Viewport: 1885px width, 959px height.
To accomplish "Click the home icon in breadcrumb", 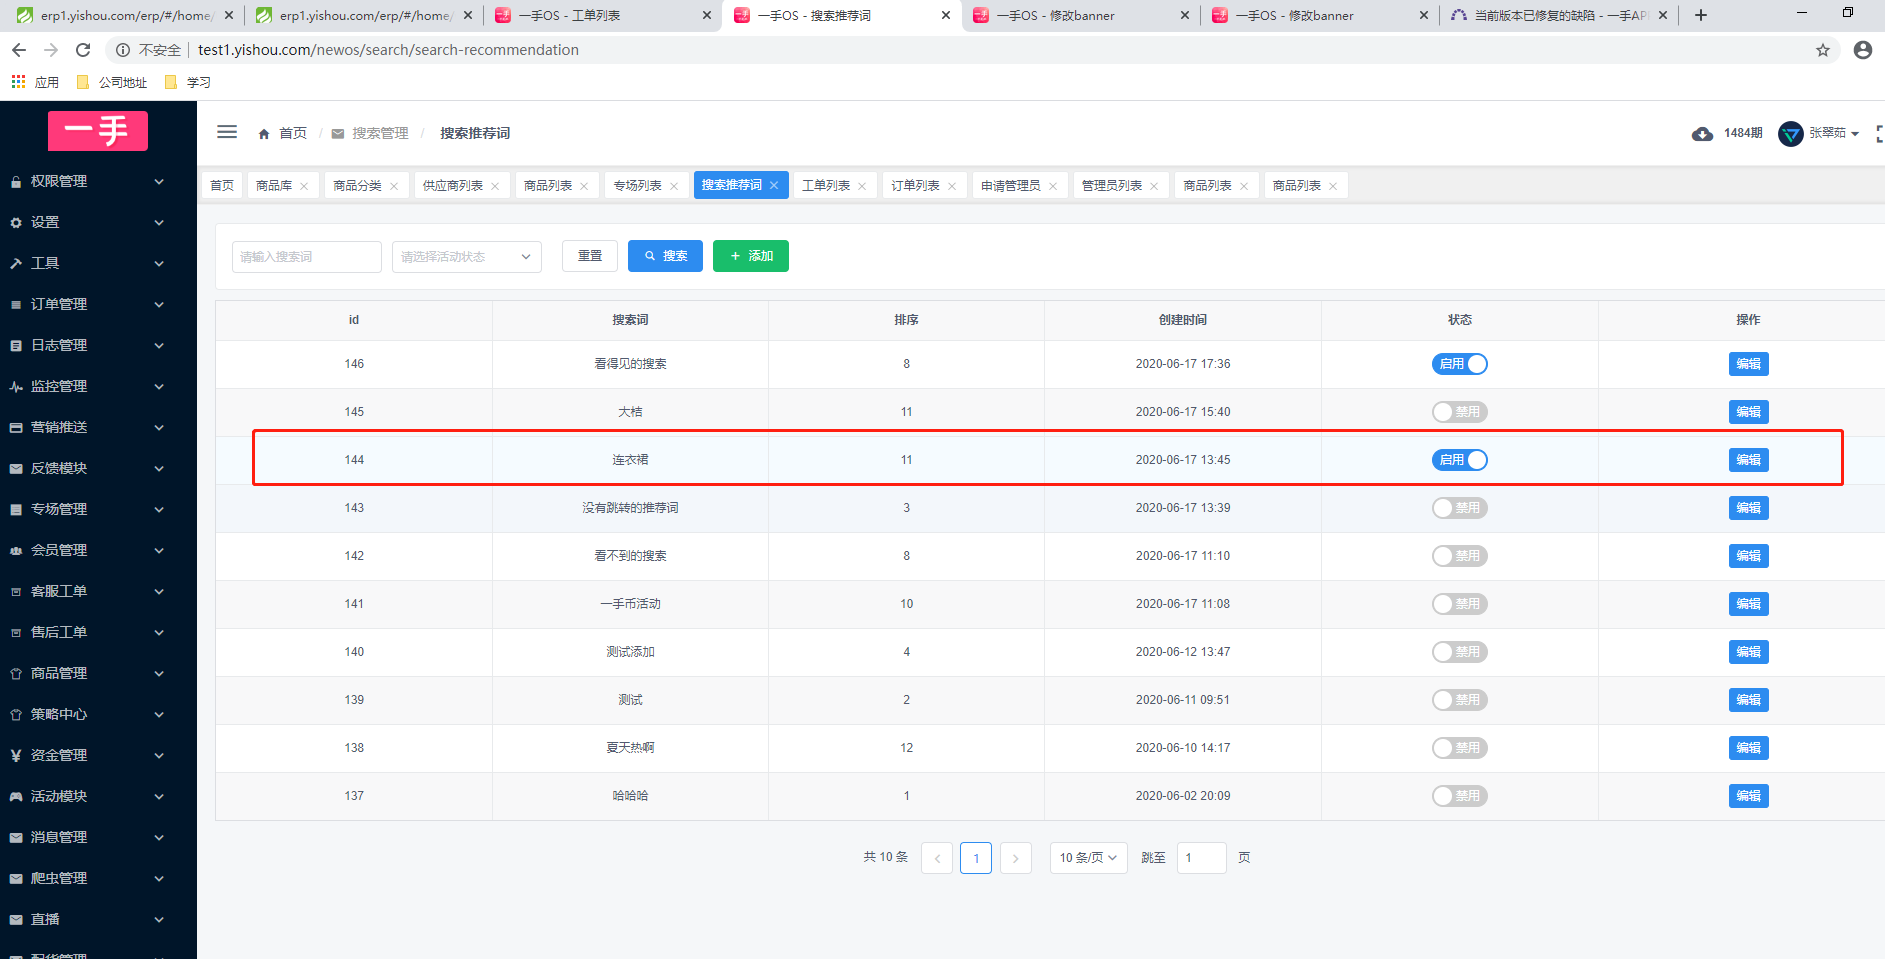I will coord(264,134).
